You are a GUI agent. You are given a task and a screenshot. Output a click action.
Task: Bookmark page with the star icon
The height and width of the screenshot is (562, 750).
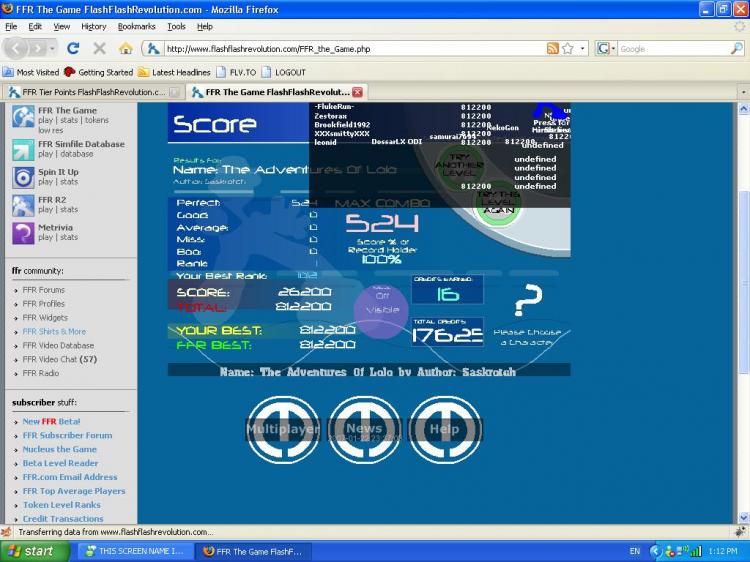[568, 48]
